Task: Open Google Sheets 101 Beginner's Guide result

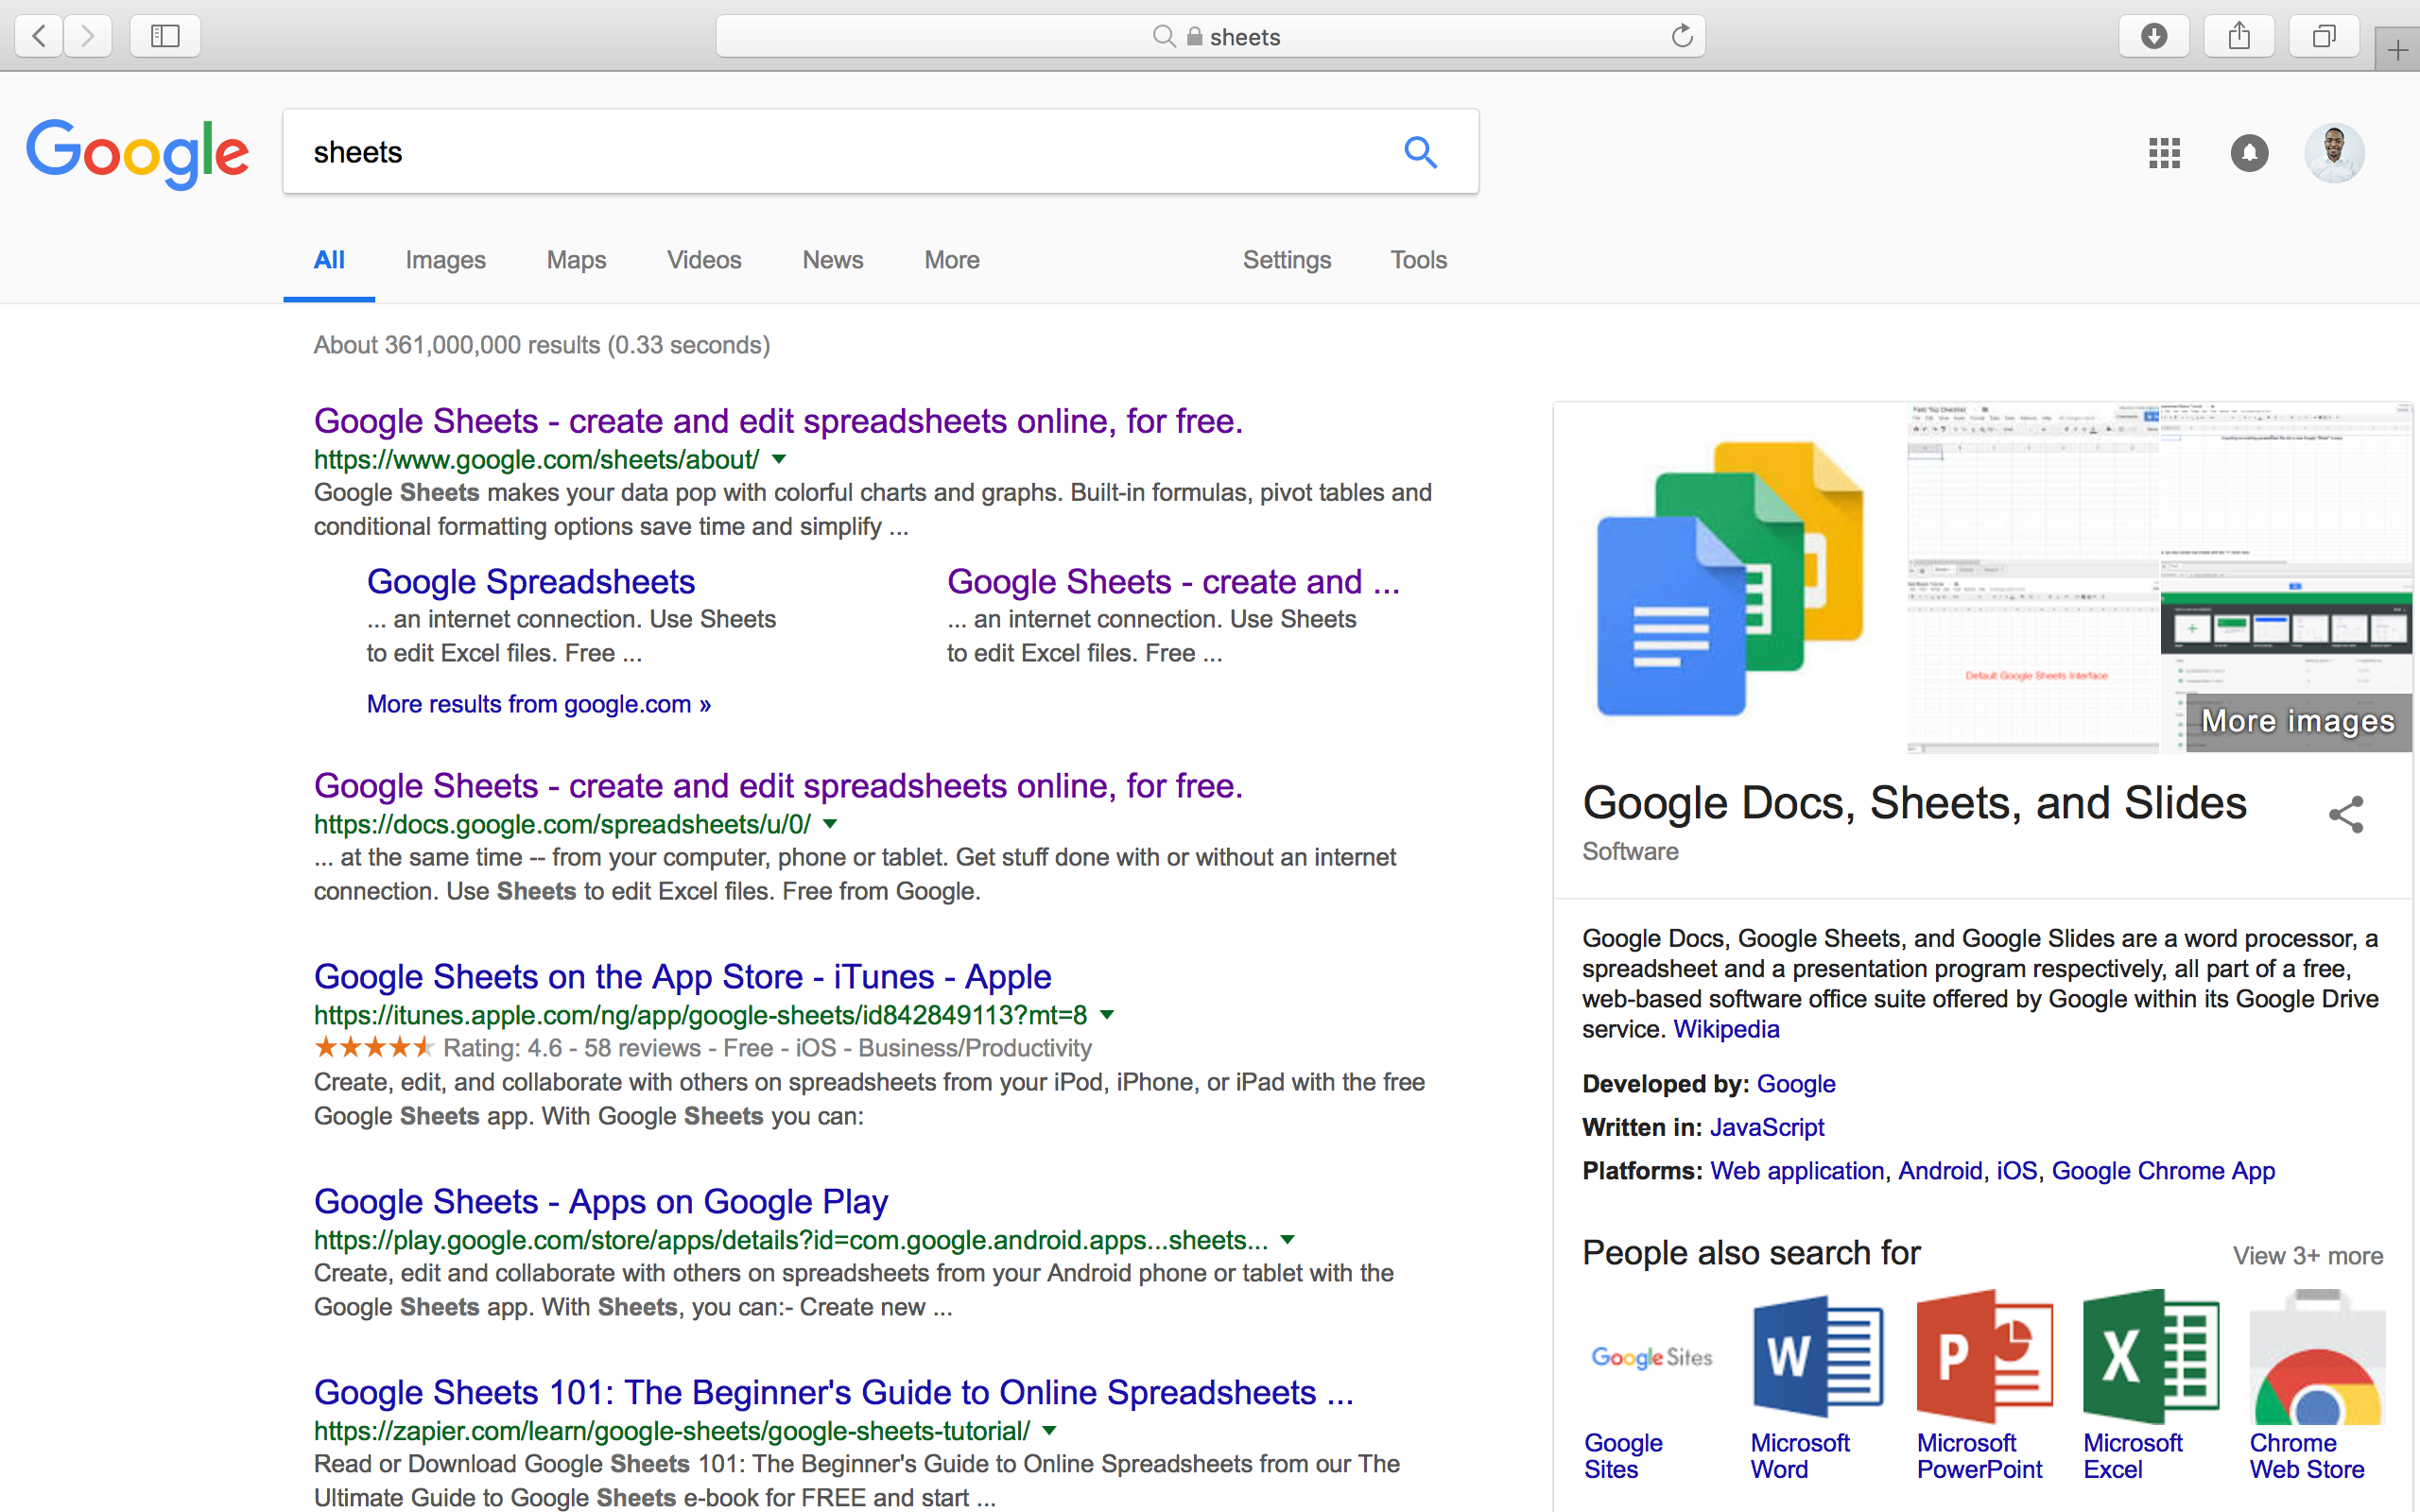Action: [833, 1393]
